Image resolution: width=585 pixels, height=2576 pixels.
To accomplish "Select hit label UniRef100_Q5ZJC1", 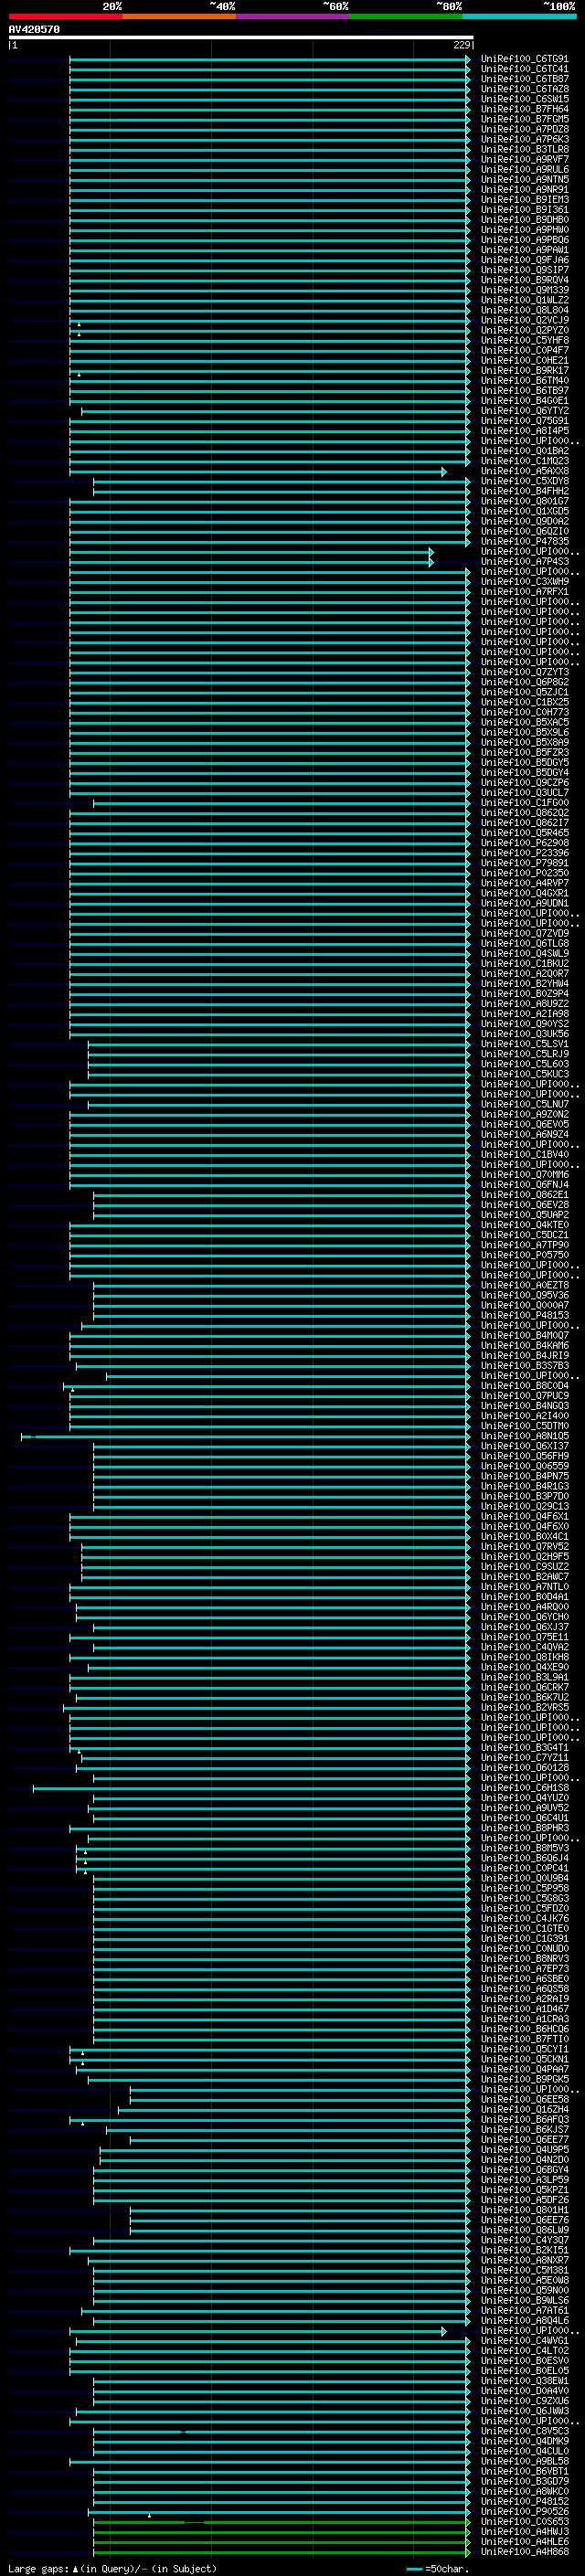I will 525,692.
